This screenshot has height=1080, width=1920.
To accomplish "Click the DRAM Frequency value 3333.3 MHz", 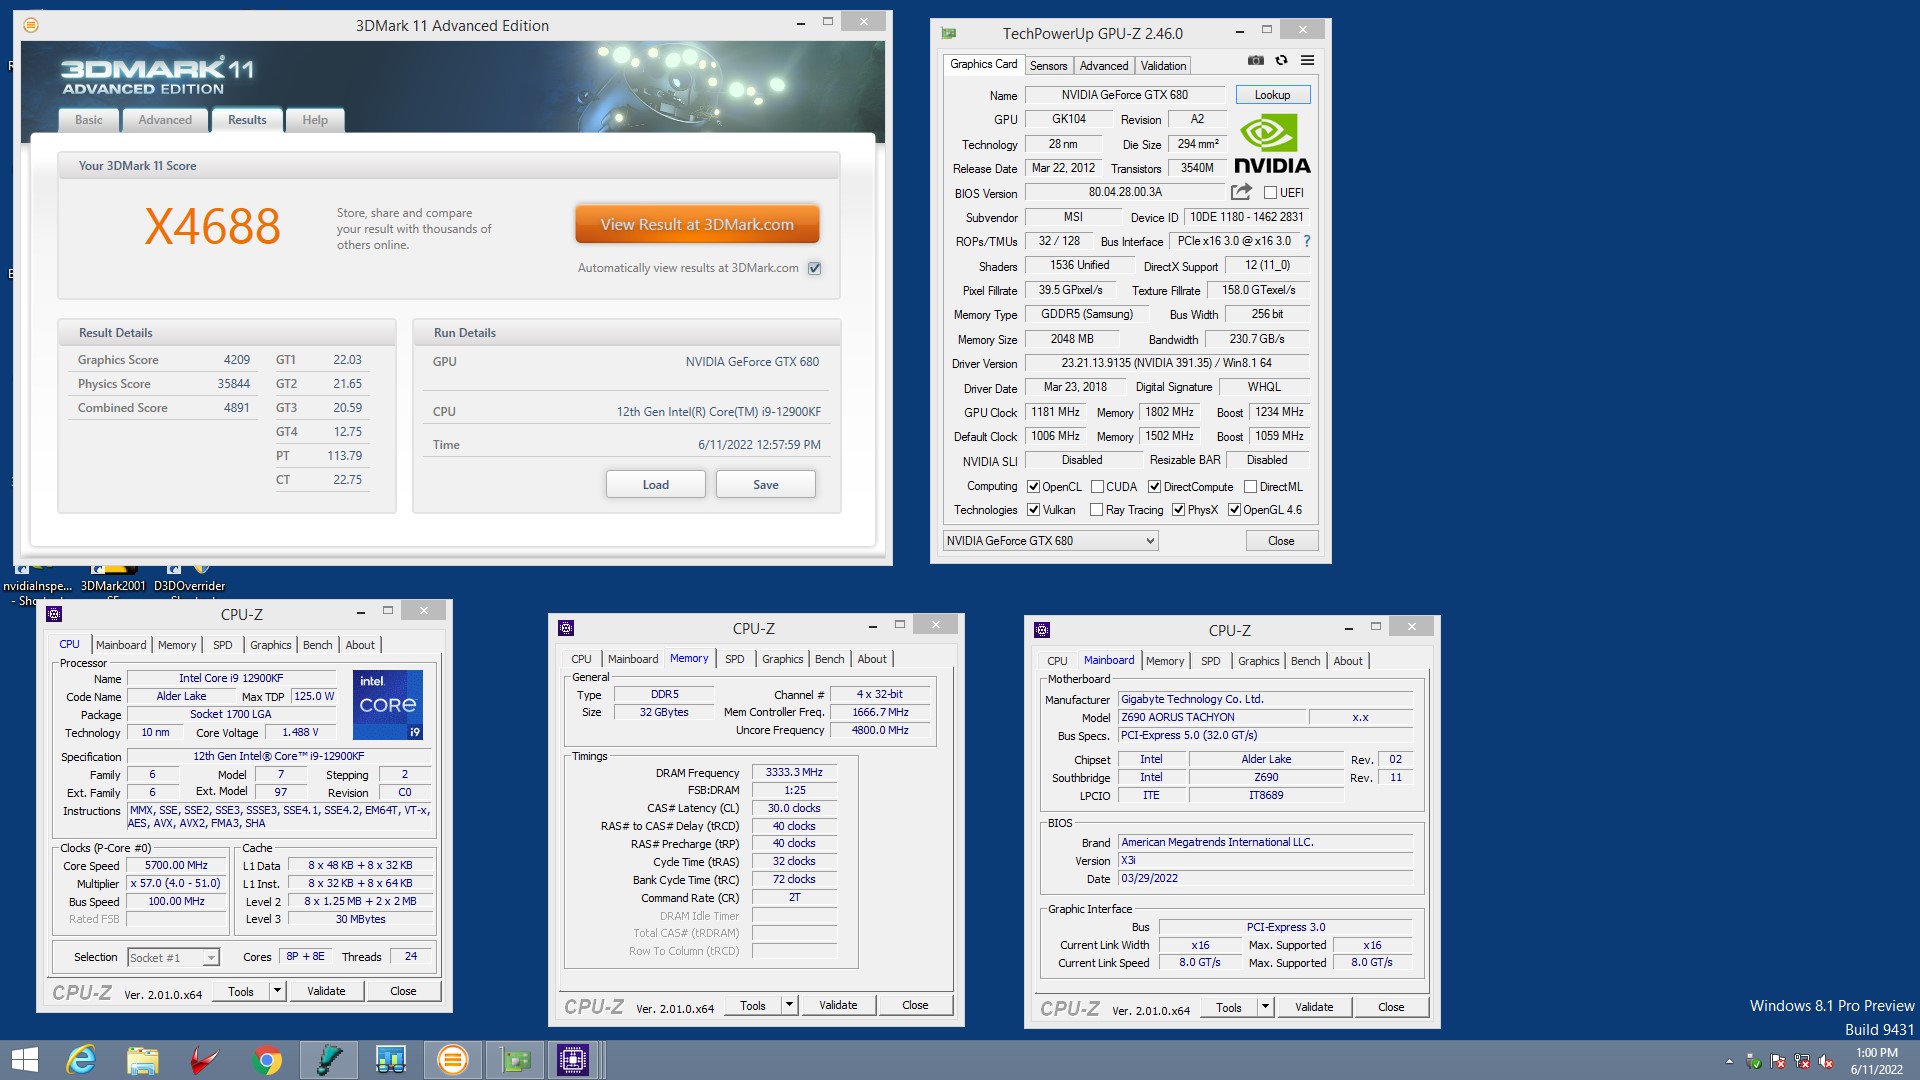I will (794, 772).
